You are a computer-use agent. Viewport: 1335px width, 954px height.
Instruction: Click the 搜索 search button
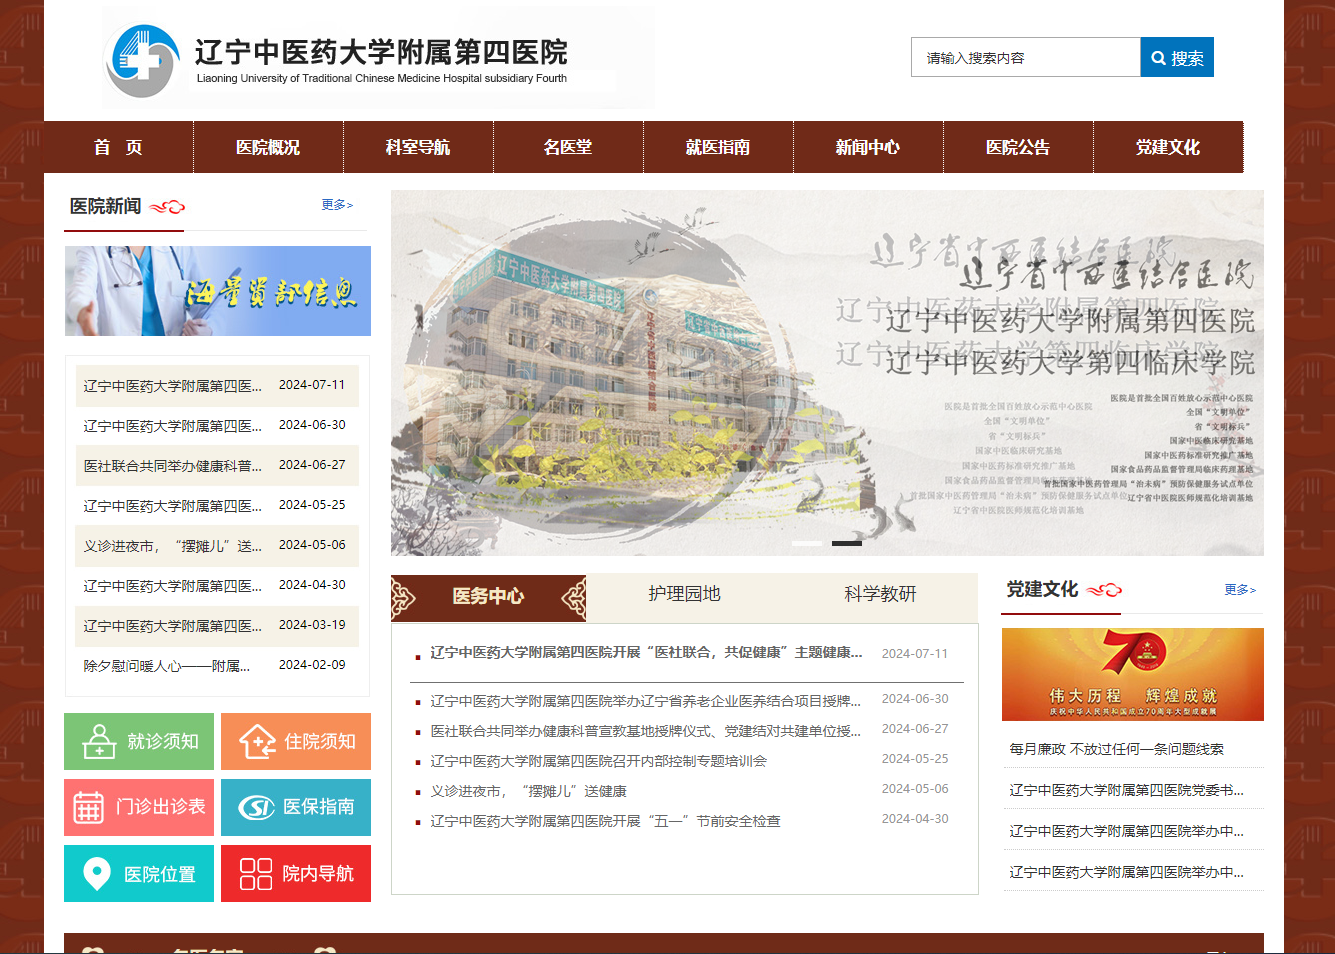tap(1177, 58)
